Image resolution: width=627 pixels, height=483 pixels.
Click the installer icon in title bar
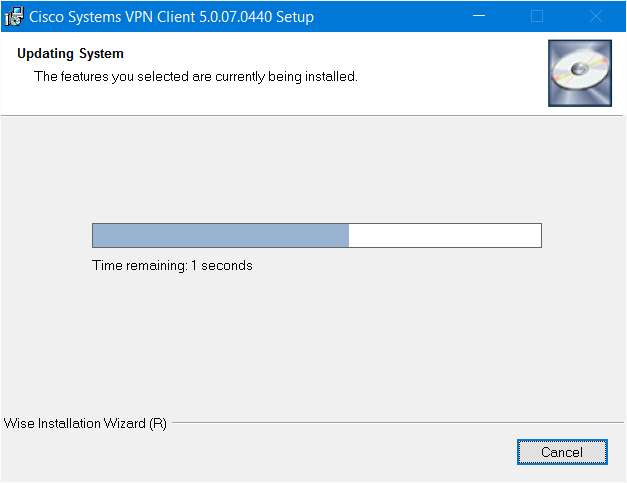click(x=14, y=17)
